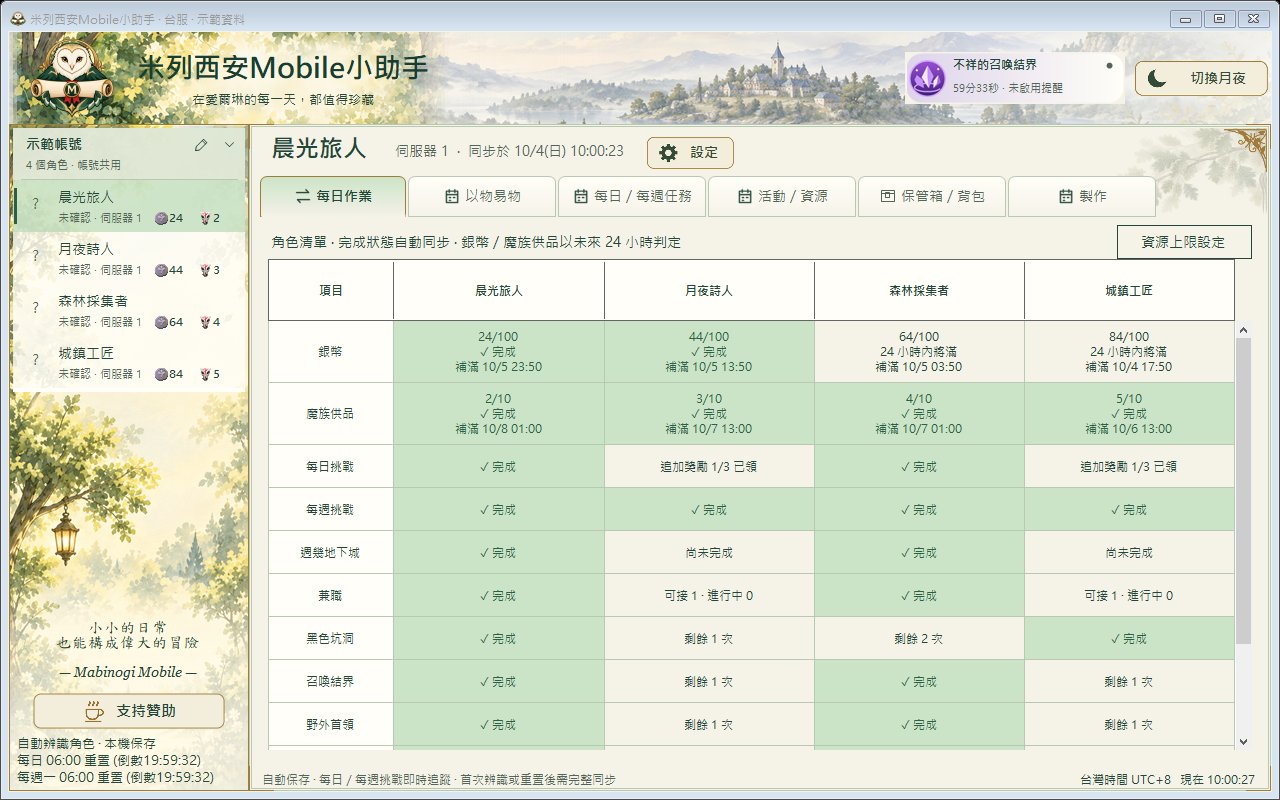Click the 台灣時間 UTC+8 status text
This screenshot has width=1280, height=800.
pyautogui.click(x=1125, y=779)
